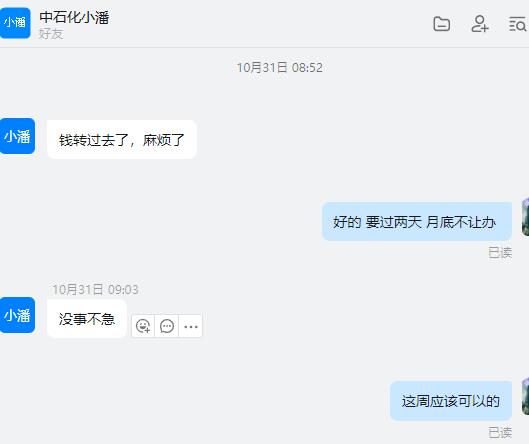
Task: Select the 好的 要过两天 月底不让办 bubble
Action: 417,222
